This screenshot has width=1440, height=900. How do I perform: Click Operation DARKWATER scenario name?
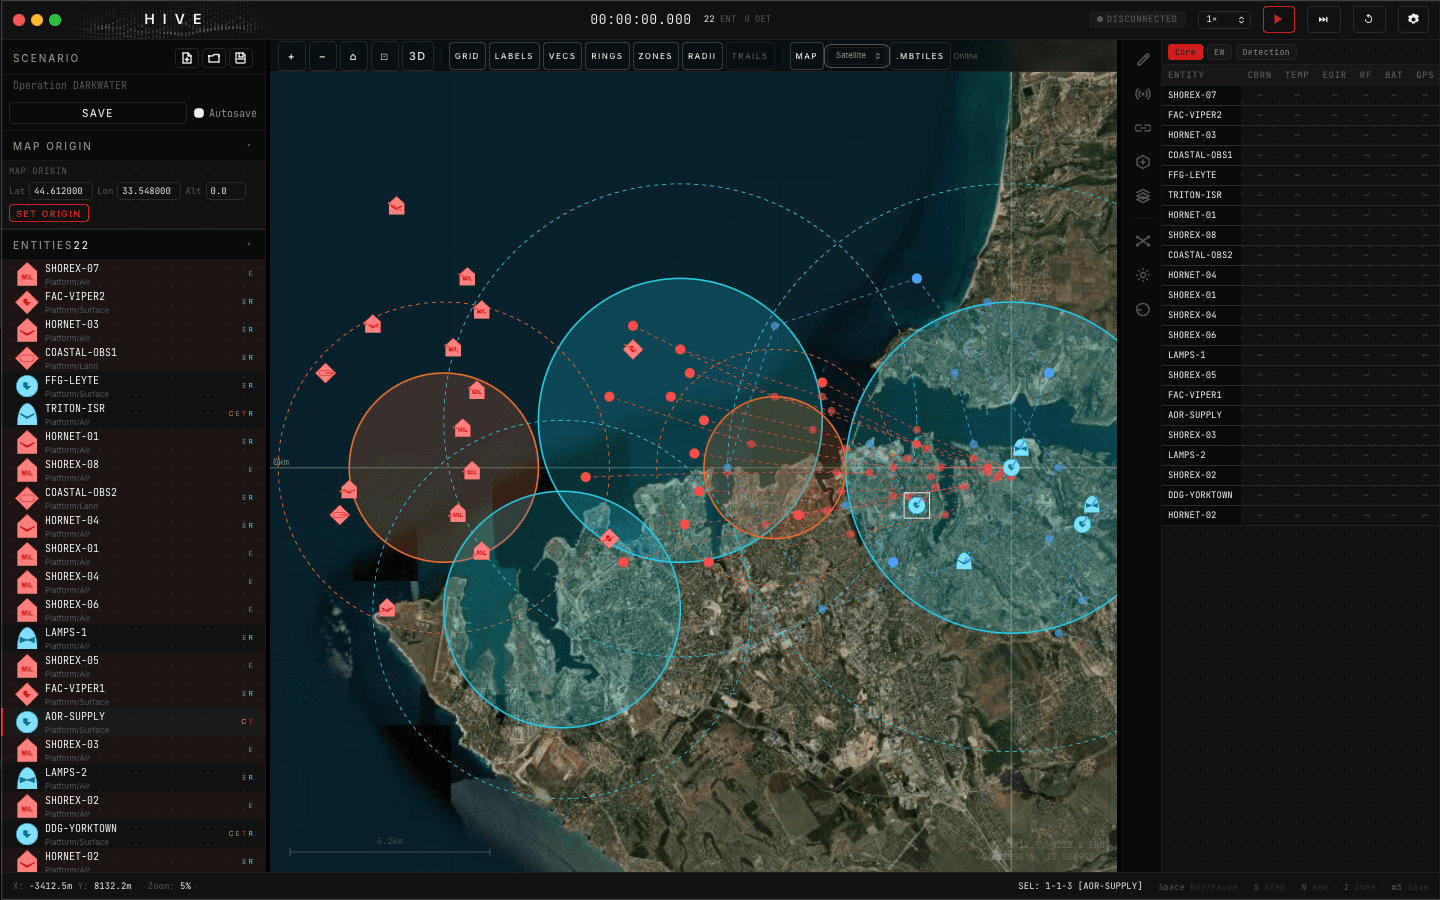(x=70, y=86)
